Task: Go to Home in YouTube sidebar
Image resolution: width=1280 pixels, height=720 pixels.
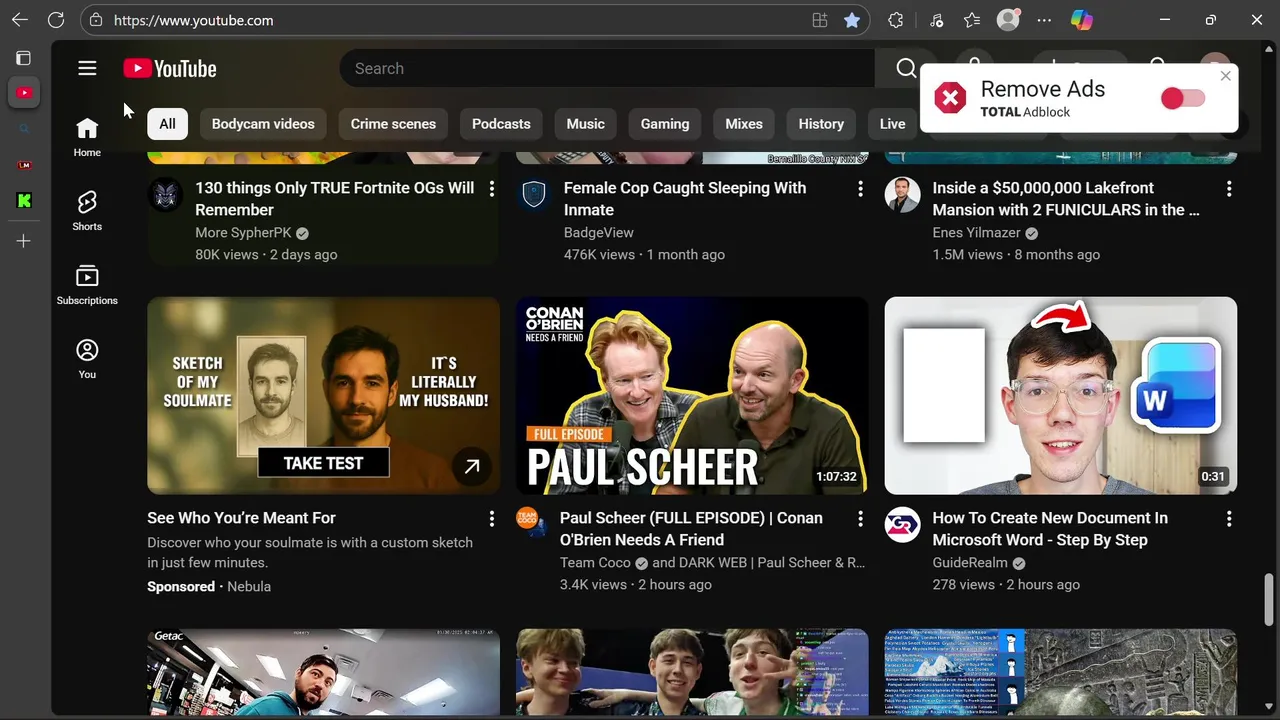Action: [x=87, y=137]
